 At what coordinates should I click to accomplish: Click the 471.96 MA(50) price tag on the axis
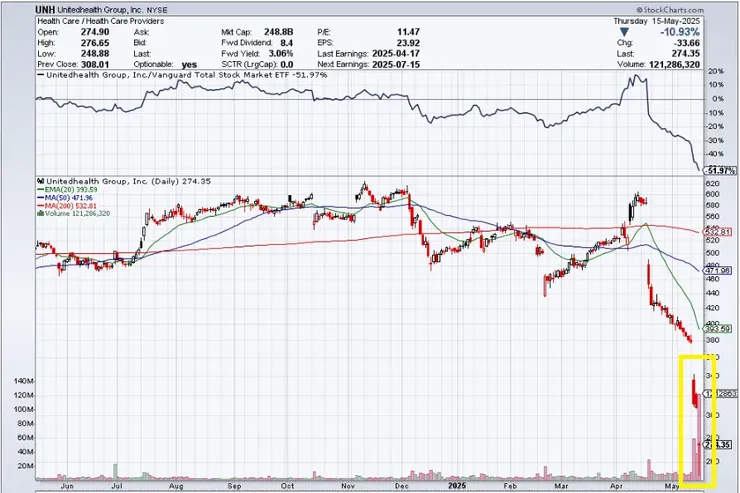click(x=717, y=271)
